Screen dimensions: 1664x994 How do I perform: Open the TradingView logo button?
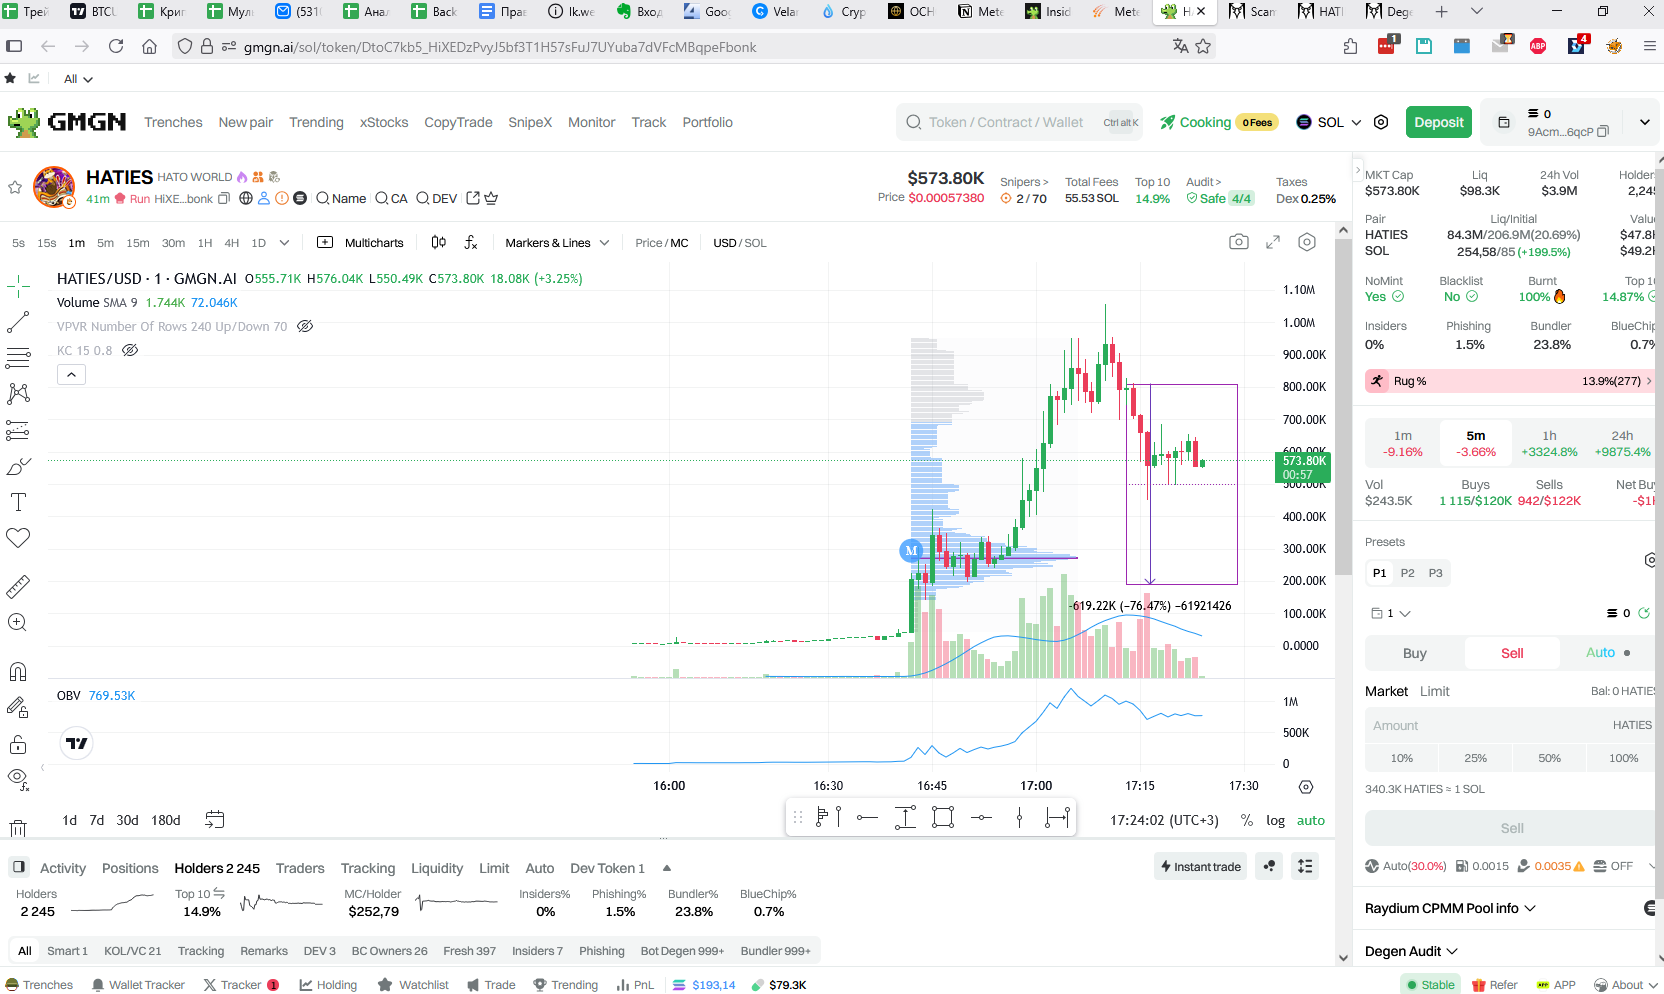77,743
